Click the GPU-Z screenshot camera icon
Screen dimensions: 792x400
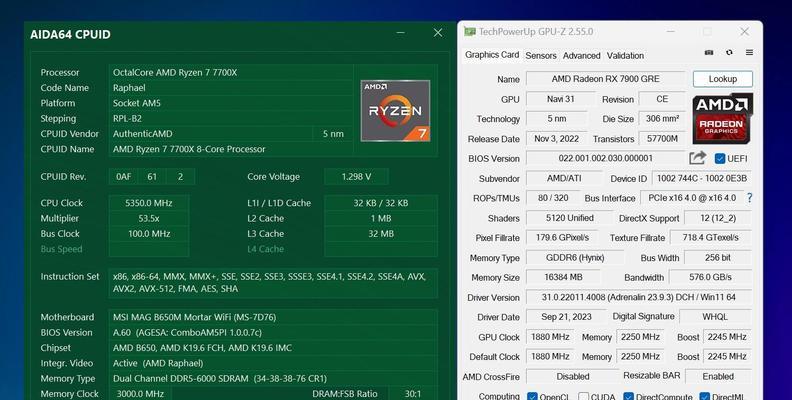[709, 53]
